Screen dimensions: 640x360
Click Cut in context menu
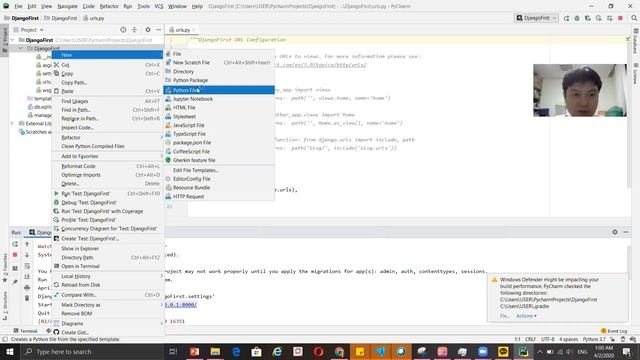pyautogui.click(x=107, y=65)
